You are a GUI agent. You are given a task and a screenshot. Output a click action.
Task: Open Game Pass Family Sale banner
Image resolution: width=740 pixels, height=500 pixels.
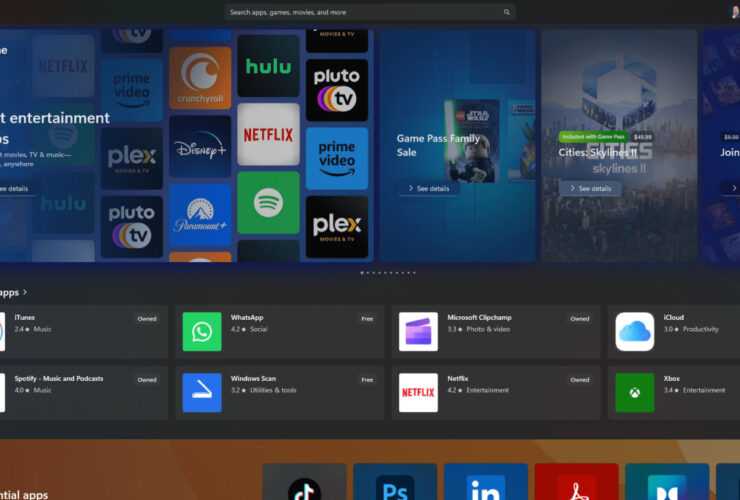tap(457, 145)
